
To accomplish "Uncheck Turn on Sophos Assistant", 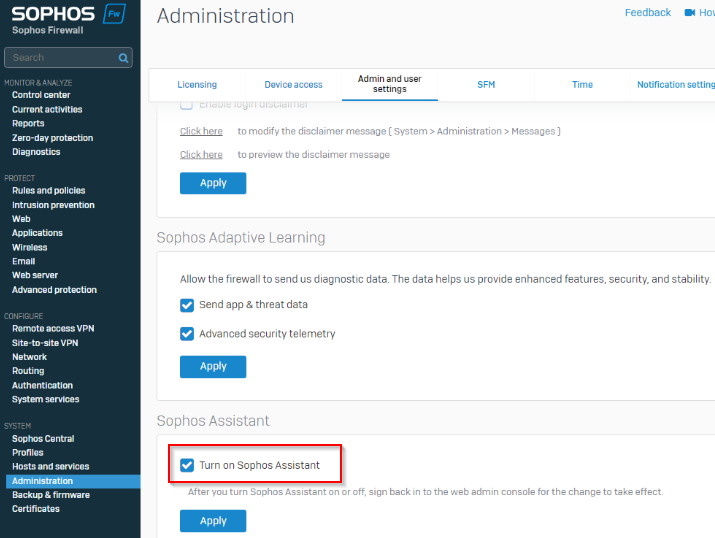I will pyautogui.click(x=187, y=465).
